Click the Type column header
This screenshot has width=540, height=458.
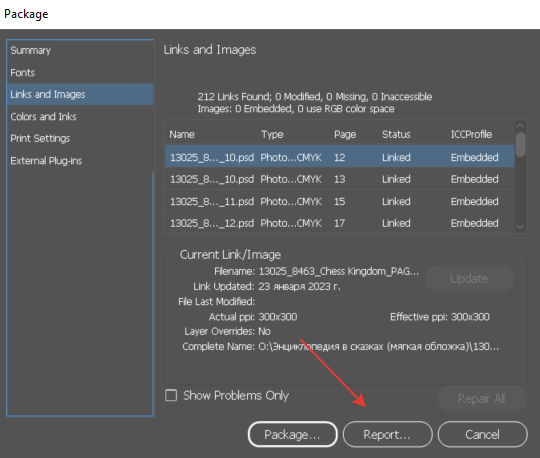[272, 134]
